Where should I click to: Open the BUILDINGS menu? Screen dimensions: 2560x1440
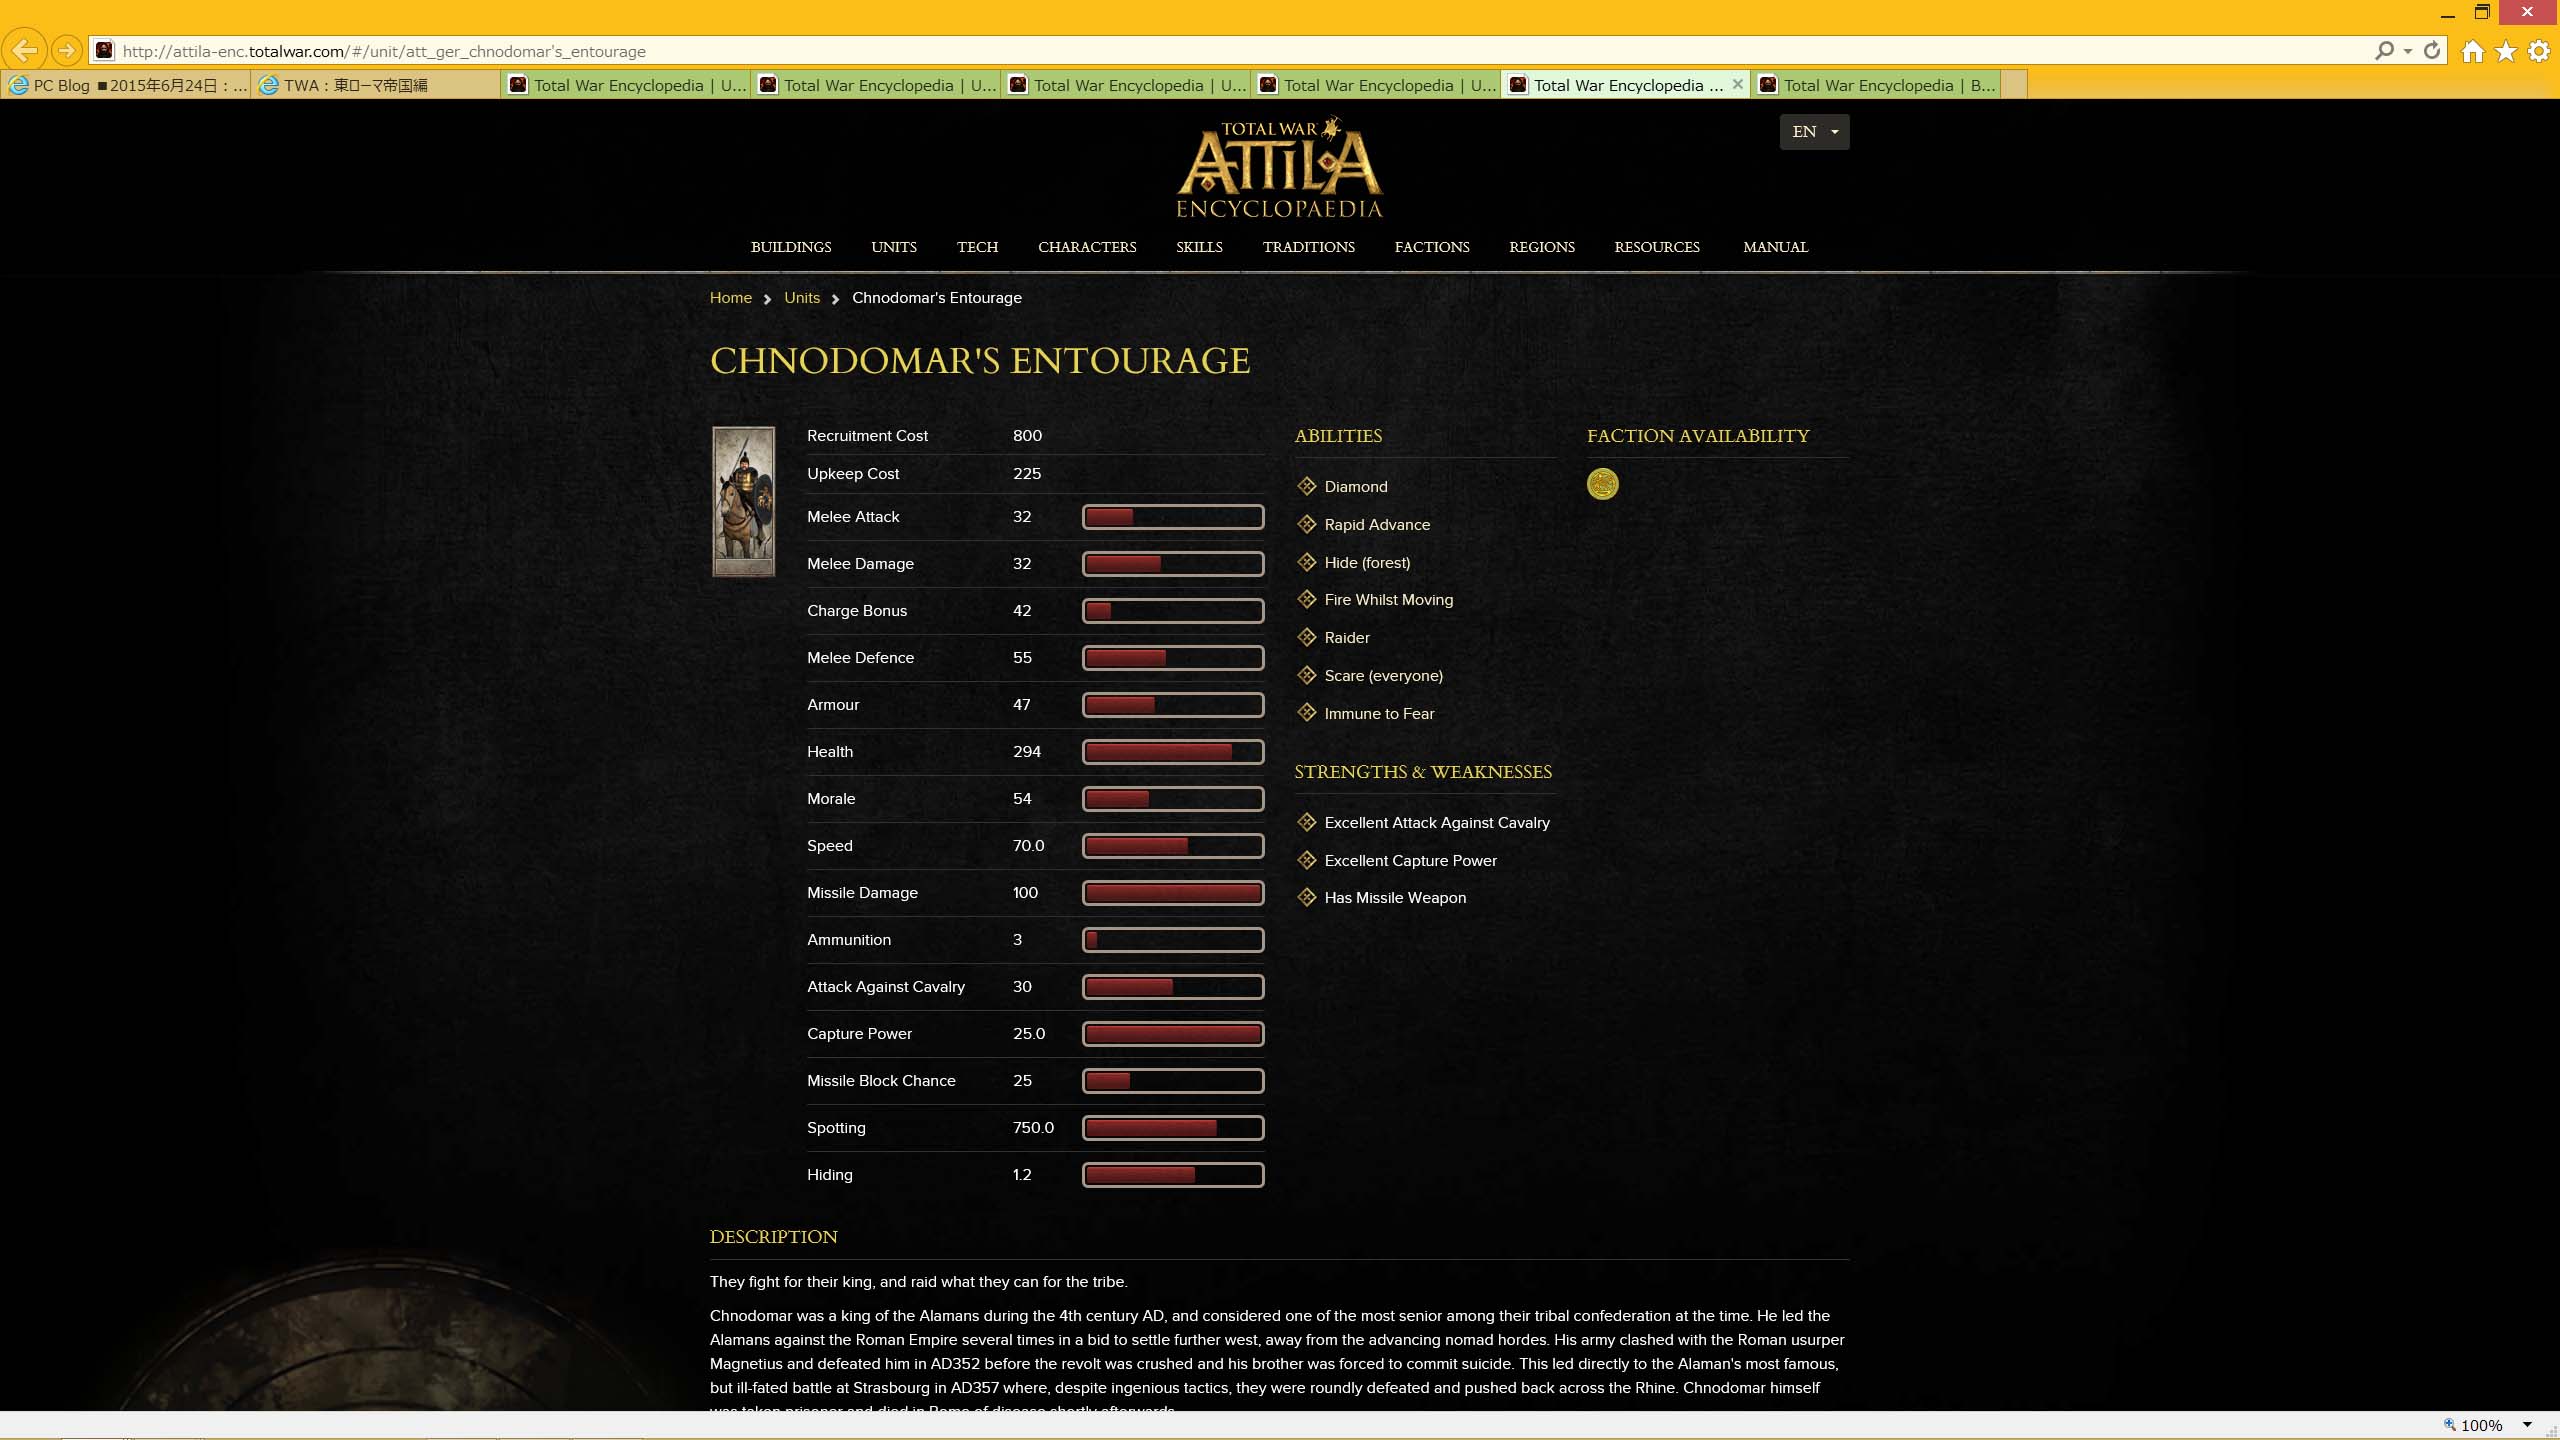point(791,247)
